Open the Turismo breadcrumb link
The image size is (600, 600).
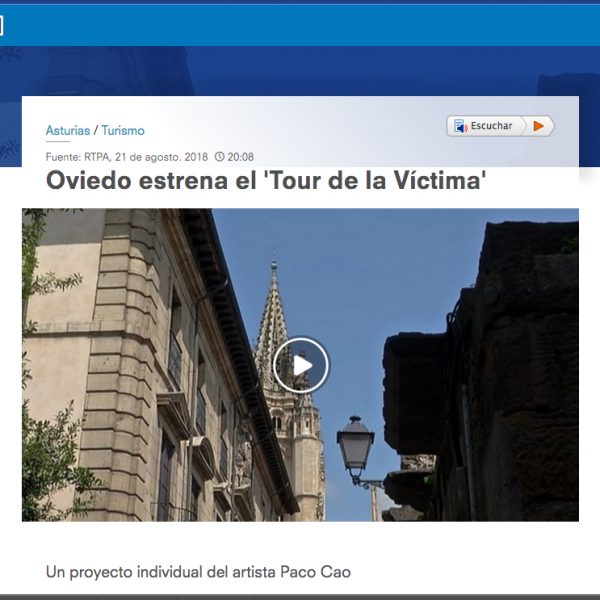123,130
